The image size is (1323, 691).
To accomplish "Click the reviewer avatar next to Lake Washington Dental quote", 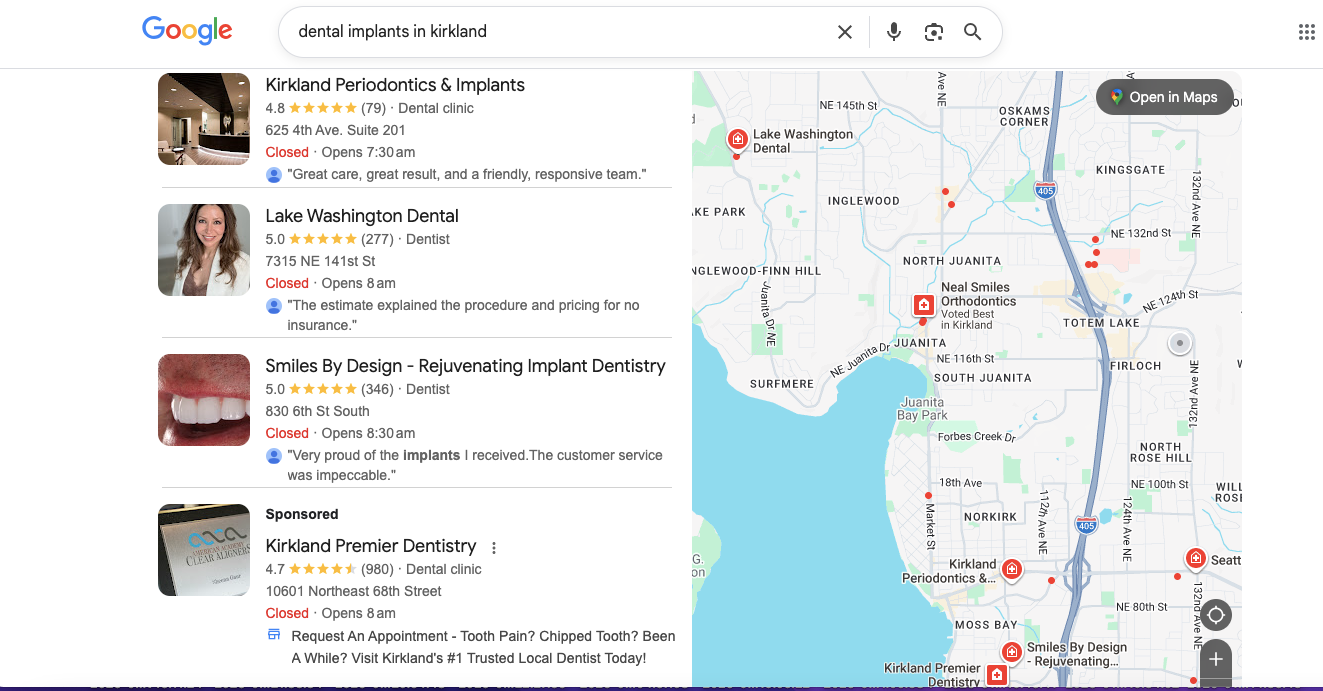I will click(x=273, y=305).
